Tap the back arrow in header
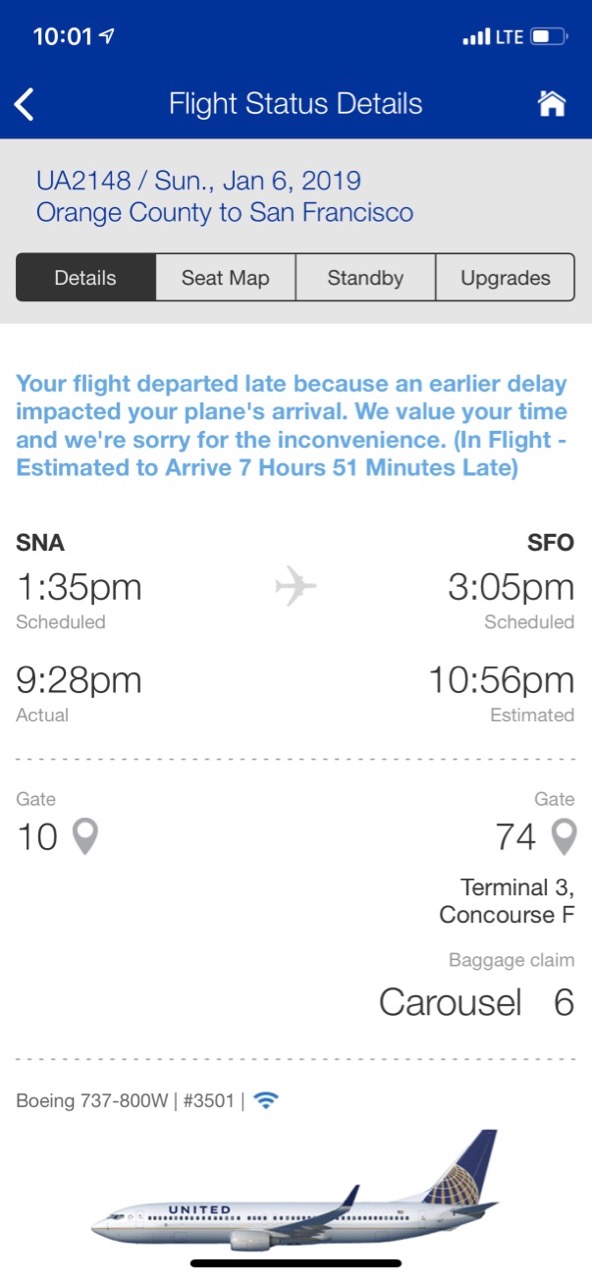This screenshot has width=592, height=1280. [x=25, y=104]
